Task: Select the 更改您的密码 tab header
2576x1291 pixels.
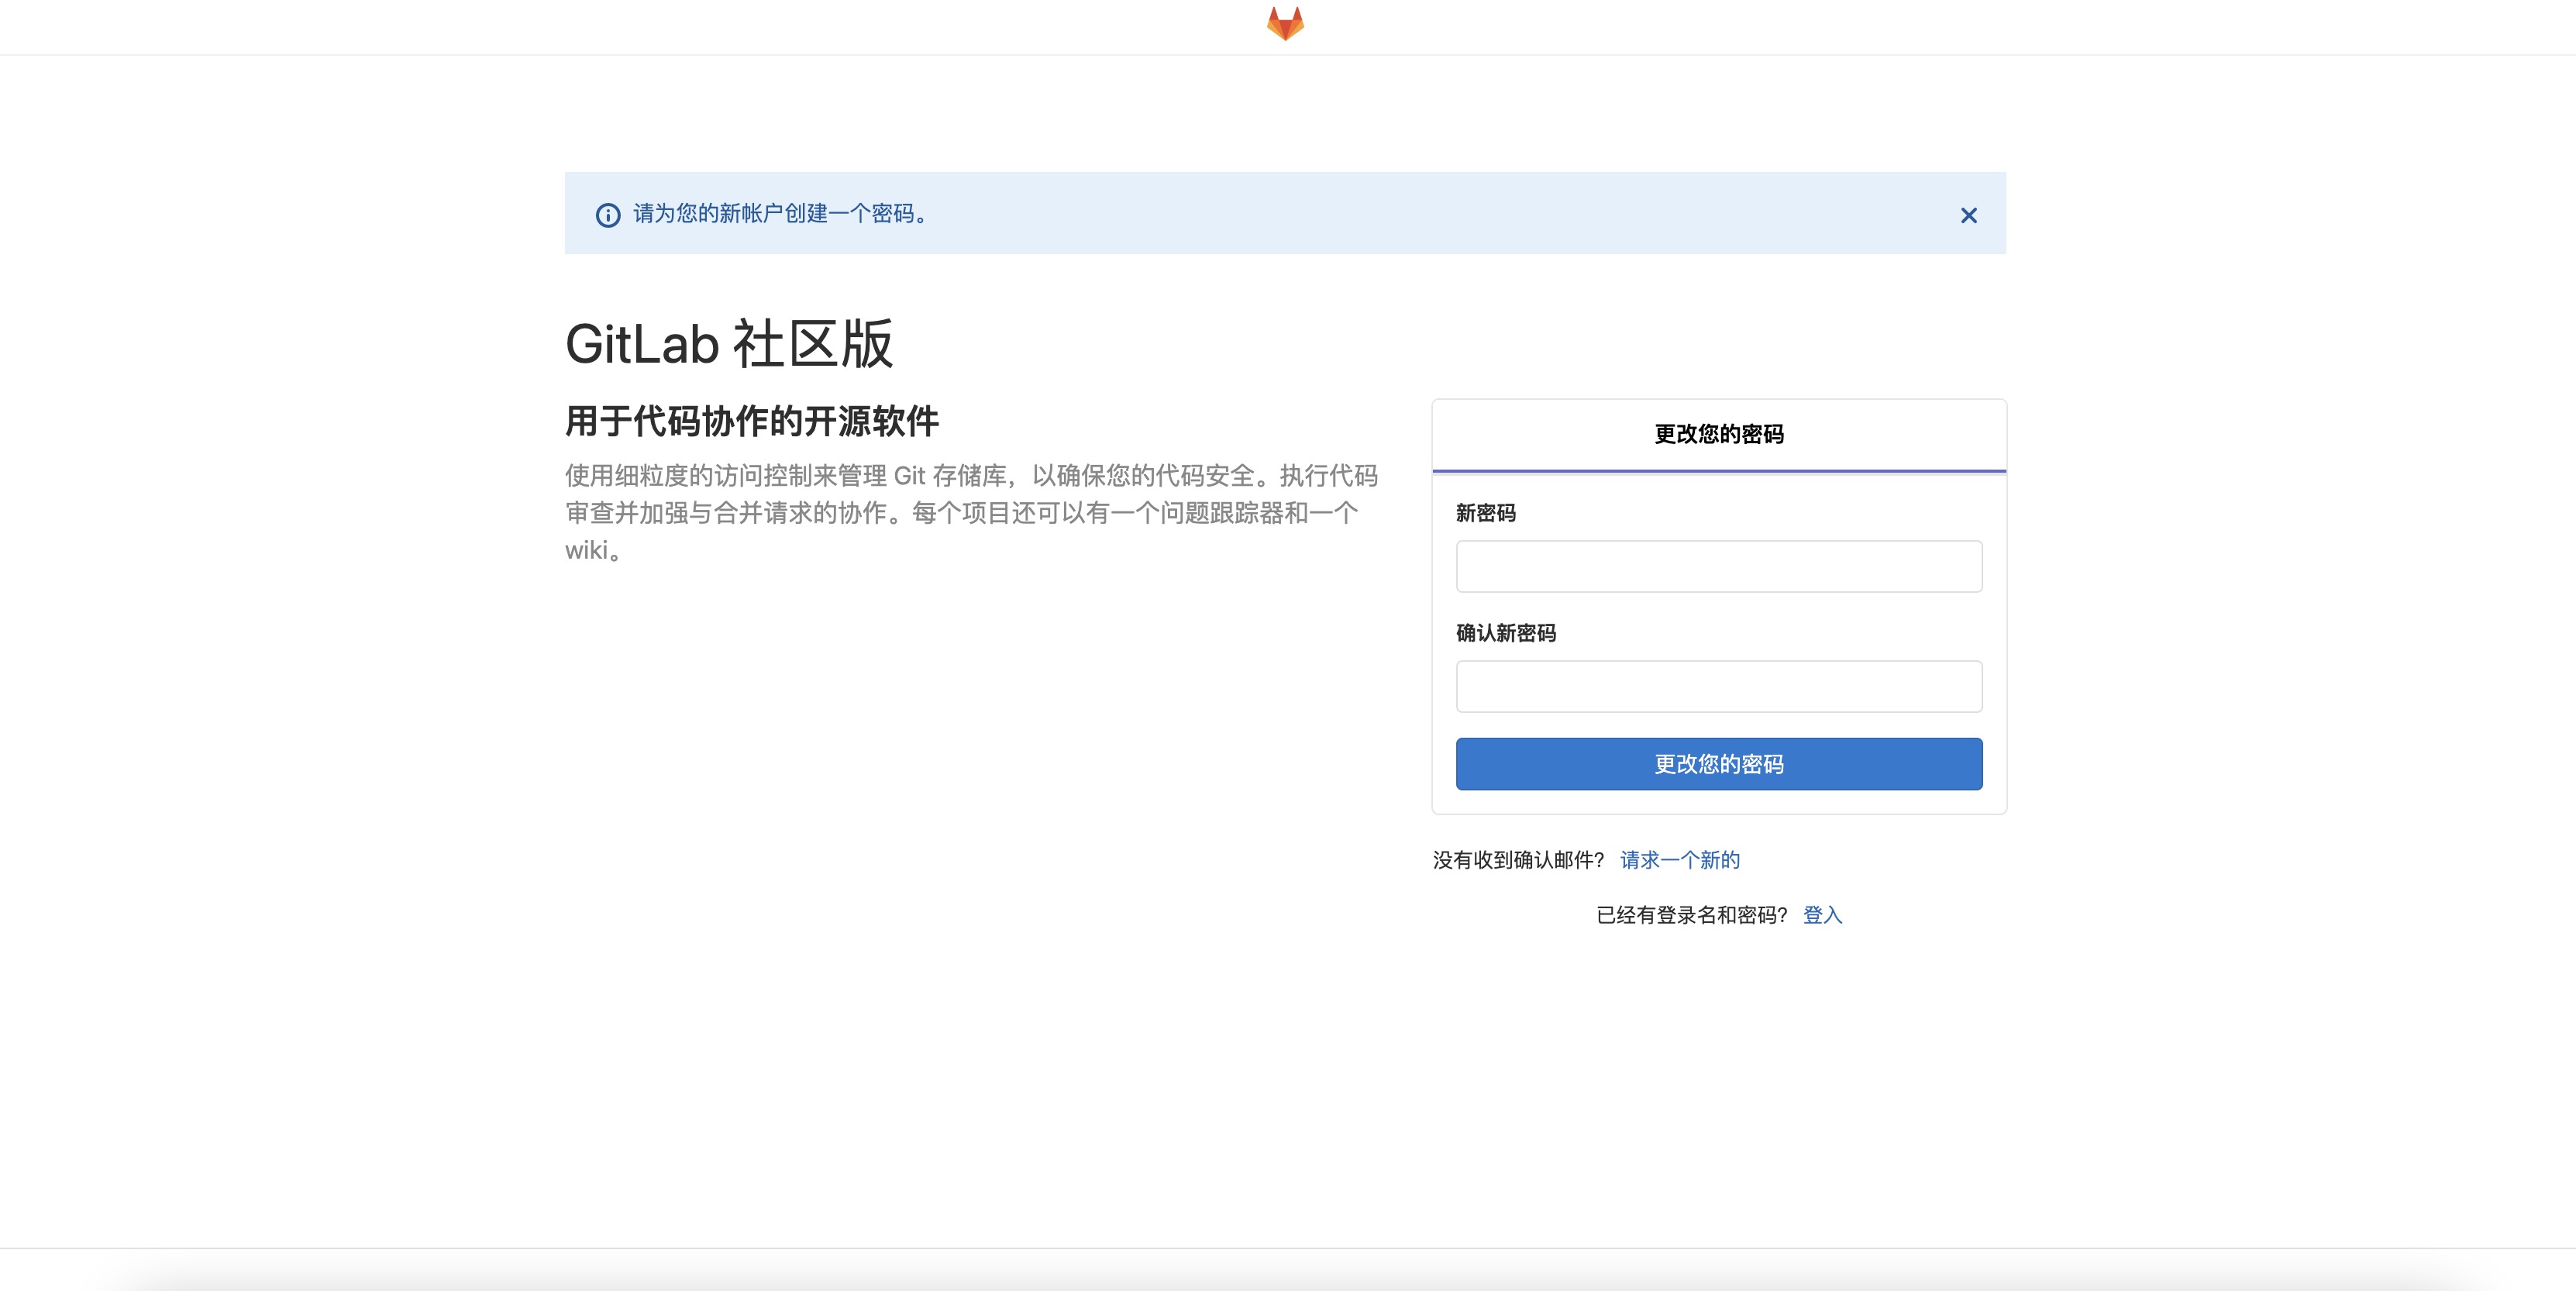Action: (x=1718, y=435)
